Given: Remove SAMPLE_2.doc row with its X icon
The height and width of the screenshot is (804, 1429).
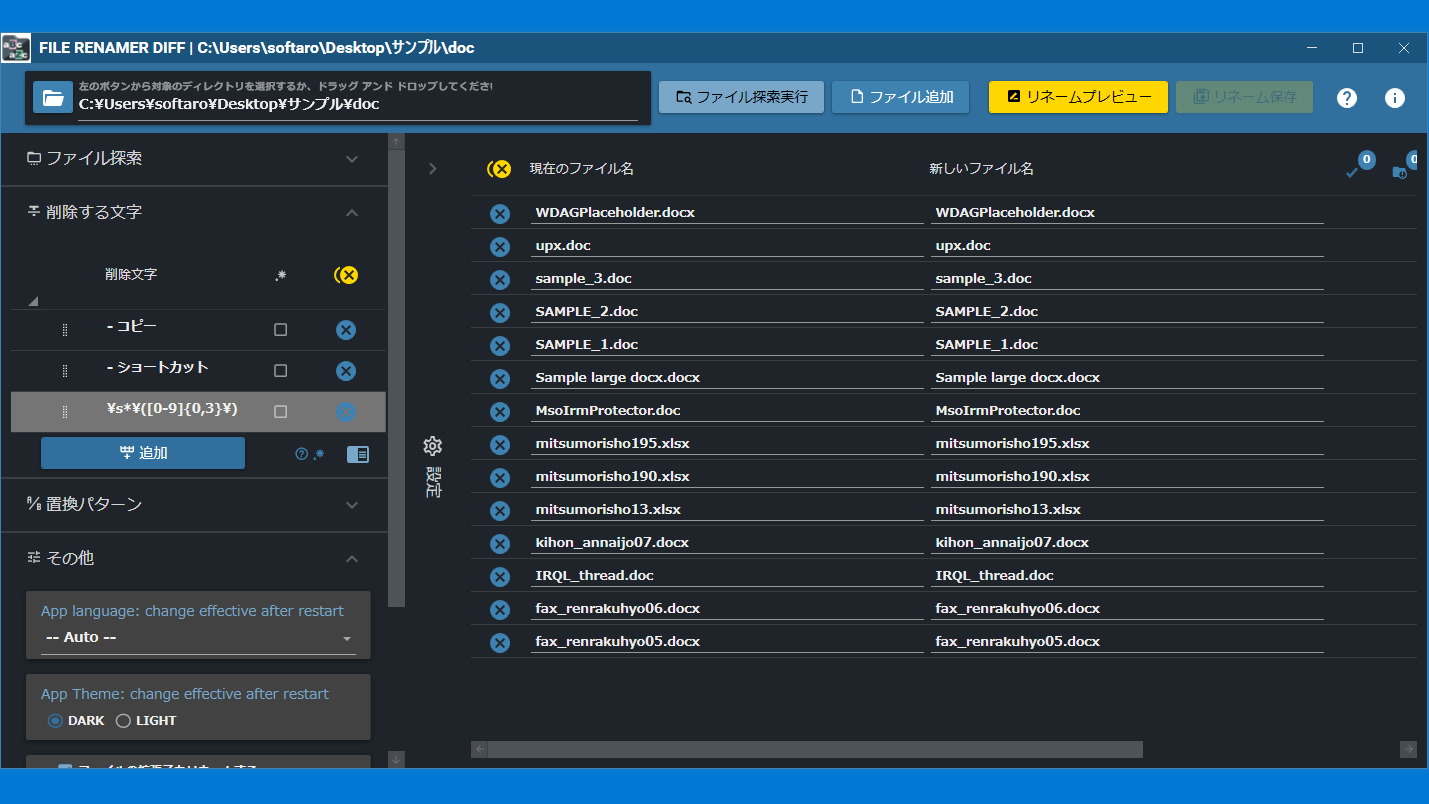Looking at the screenshot, I should tap(500, 312).
